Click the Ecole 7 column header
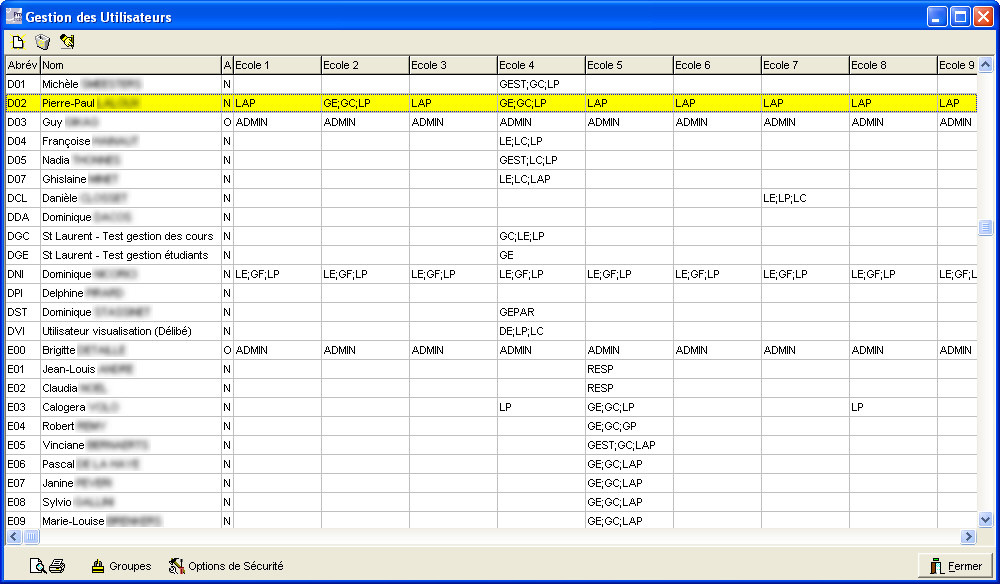The height and width of the screenshot is (584, 1000). pyautogui.click(x=805, y=65)
